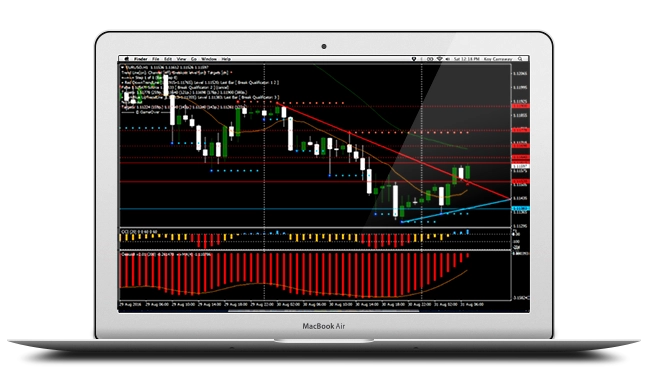
Task: Open the File menu
Action: click(155, 59)
